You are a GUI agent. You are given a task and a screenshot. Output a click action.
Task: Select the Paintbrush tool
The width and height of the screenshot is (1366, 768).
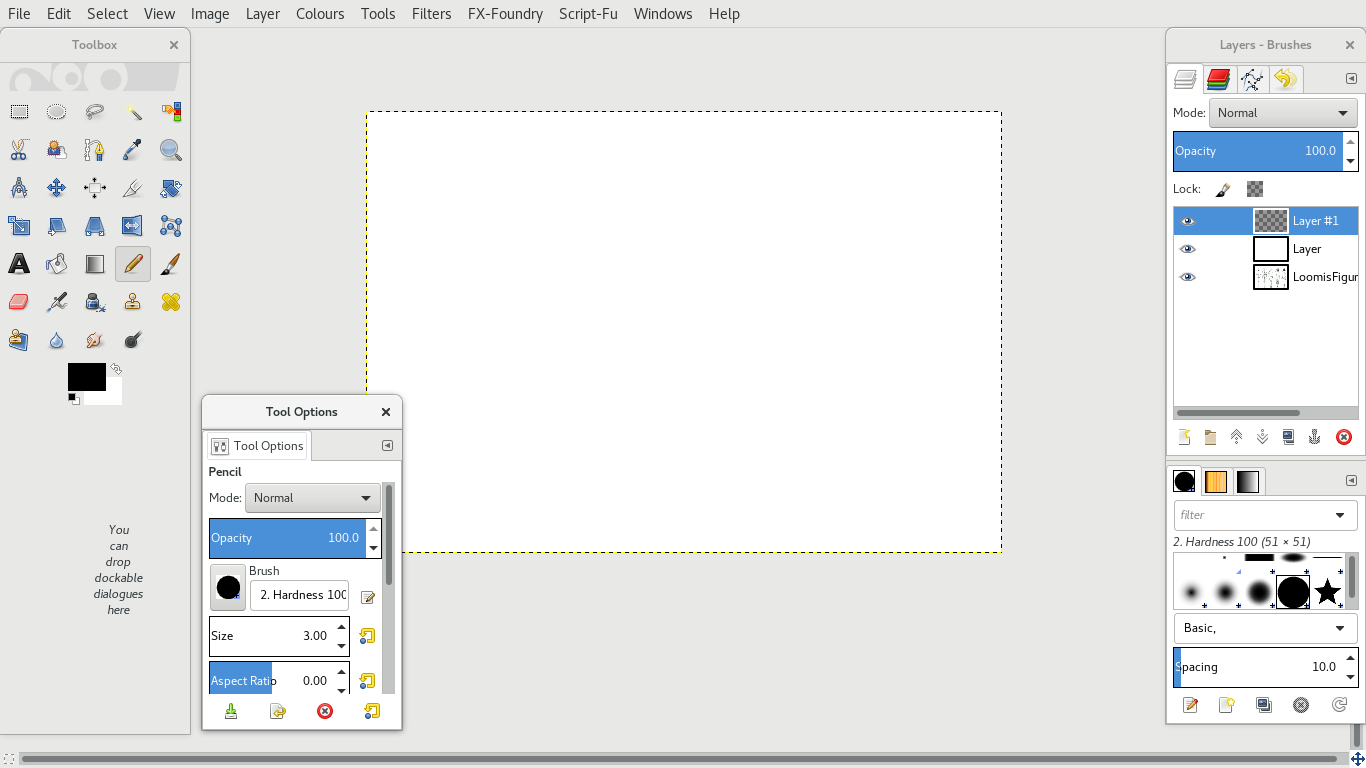tap(171, 264)
